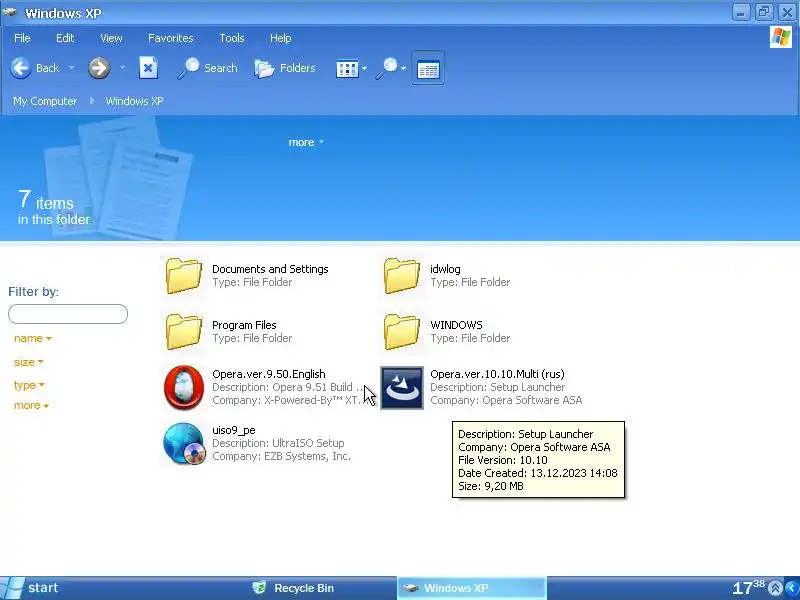Click the Recycle Bin taskbar icon
Screen dimensions: 800x600
pyautogui.click(x=259, y=588)
